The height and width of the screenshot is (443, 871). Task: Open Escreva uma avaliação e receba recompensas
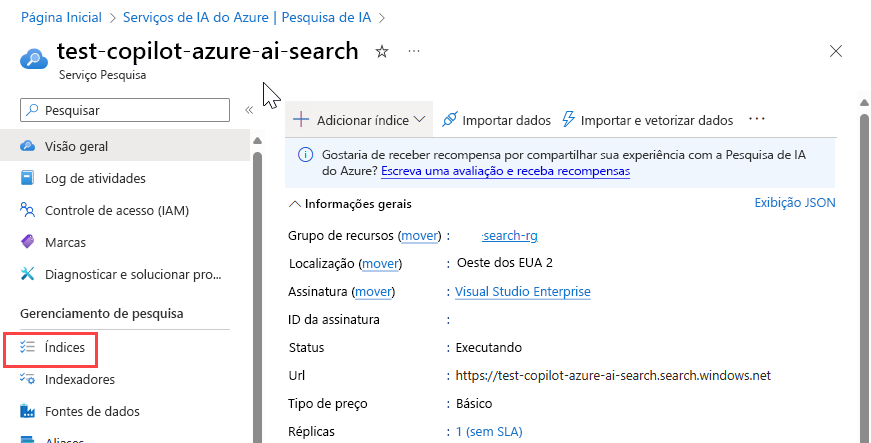(505, 171)
